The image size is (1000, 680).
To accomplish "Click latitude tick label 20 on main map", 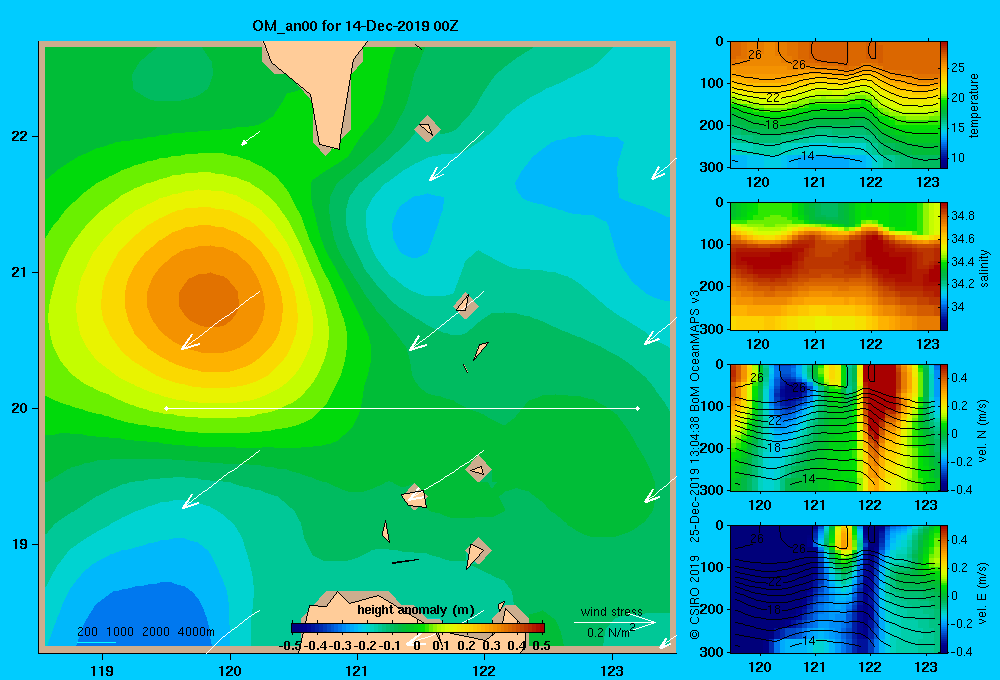I will tap(20, 408).
